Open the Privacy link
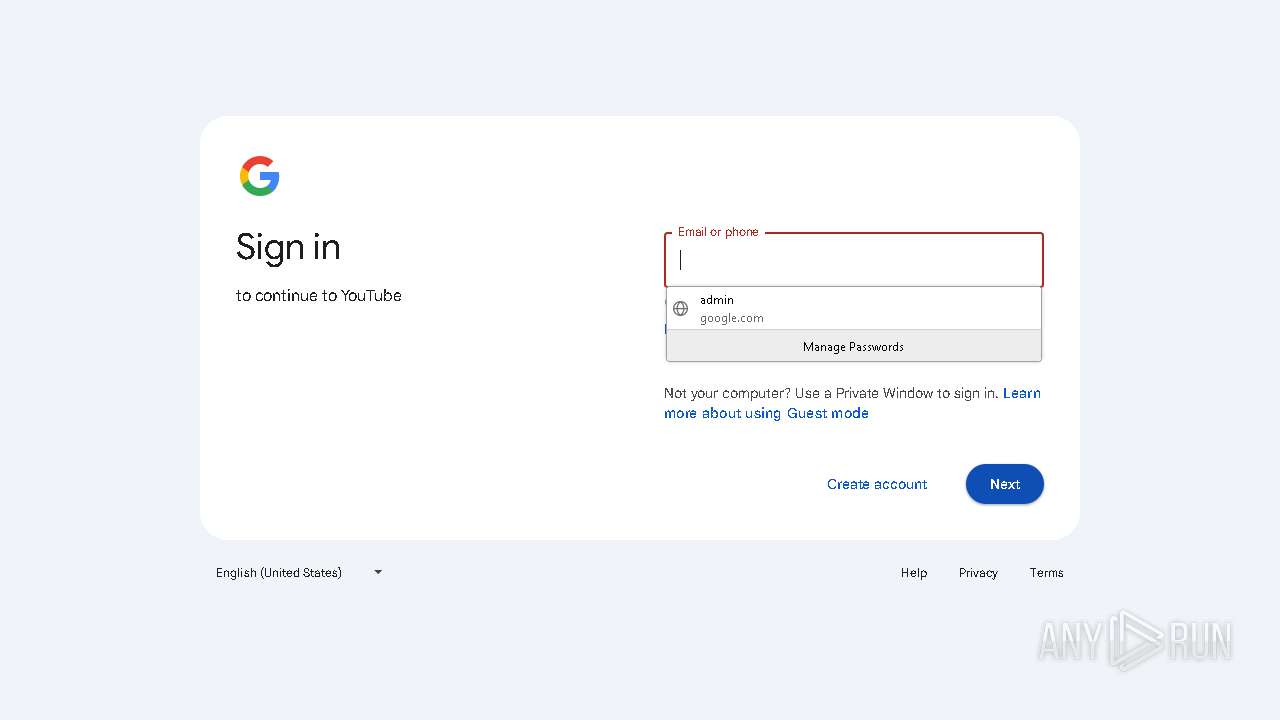Screen dimensions: 1280x720 pos(978,573)
